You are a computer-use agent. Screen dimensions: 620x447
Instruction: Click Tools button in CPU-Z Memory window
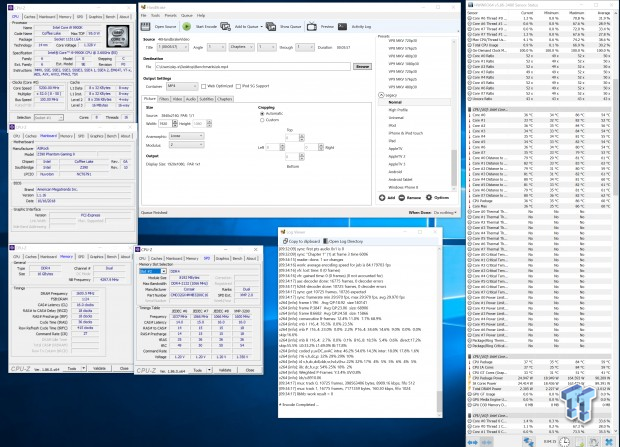tap(72, 368)
